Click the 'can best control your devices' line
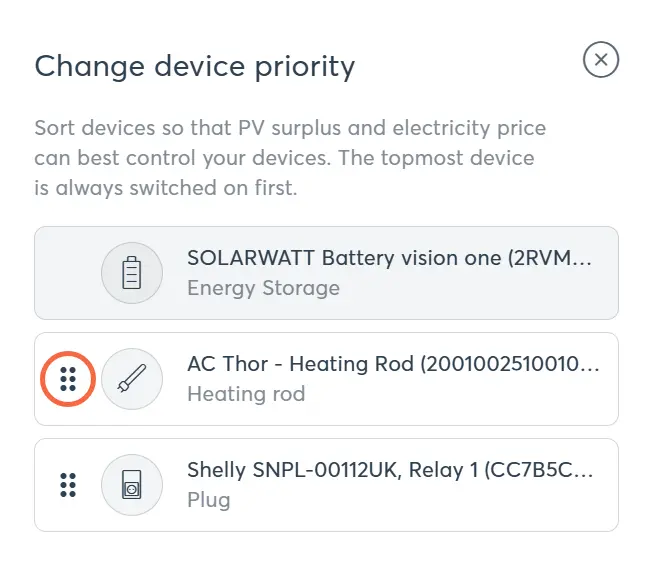This screenshot has width=656, height=573. coord(284,158)
